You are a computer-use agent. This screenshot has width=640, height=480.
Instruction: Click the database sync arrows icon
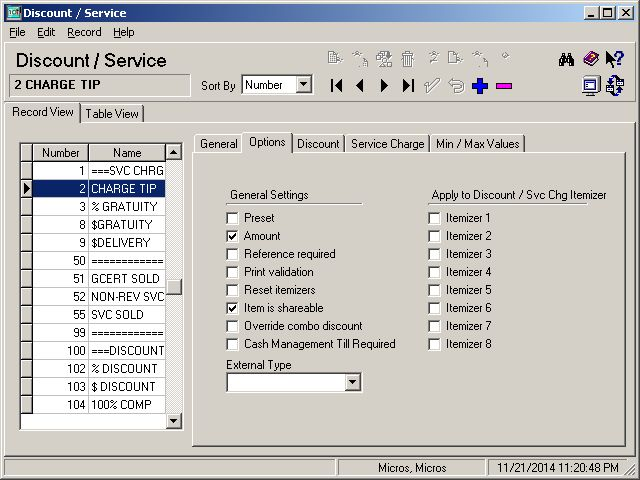coord(615,85)
